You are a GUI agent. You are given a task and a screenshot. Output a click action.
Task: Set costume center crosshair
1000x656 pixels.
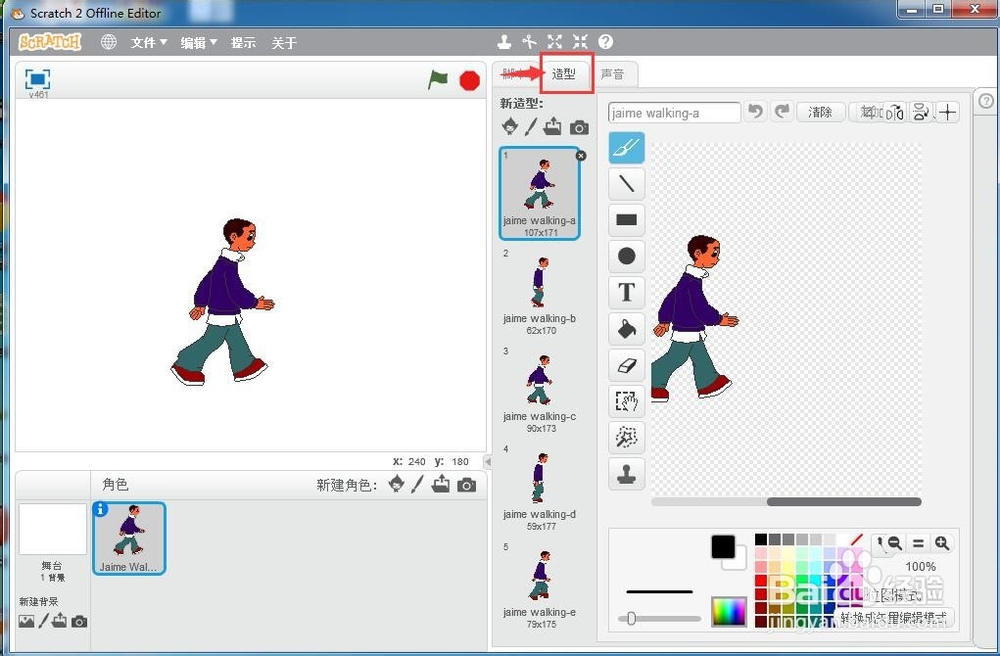[948, 113]
